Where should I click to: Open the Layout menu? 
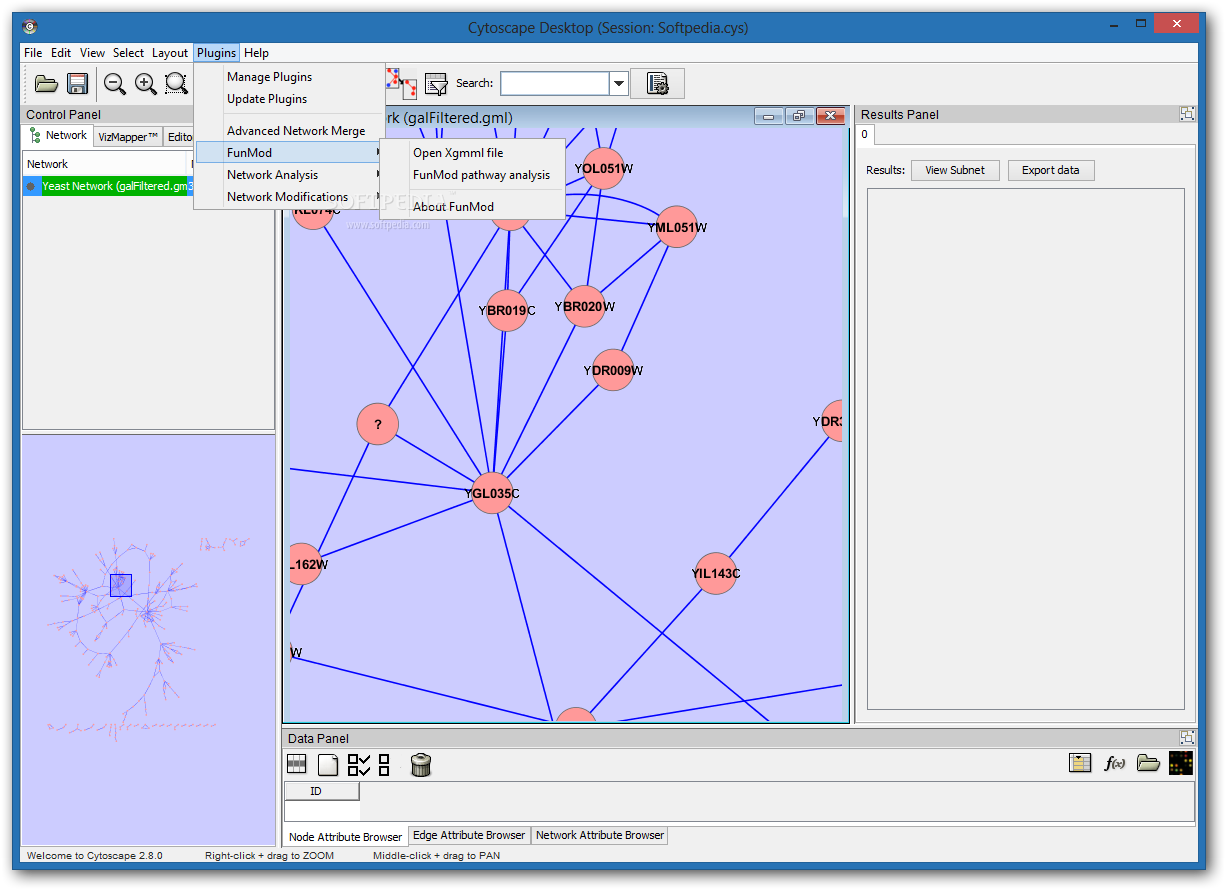point(170,53)
